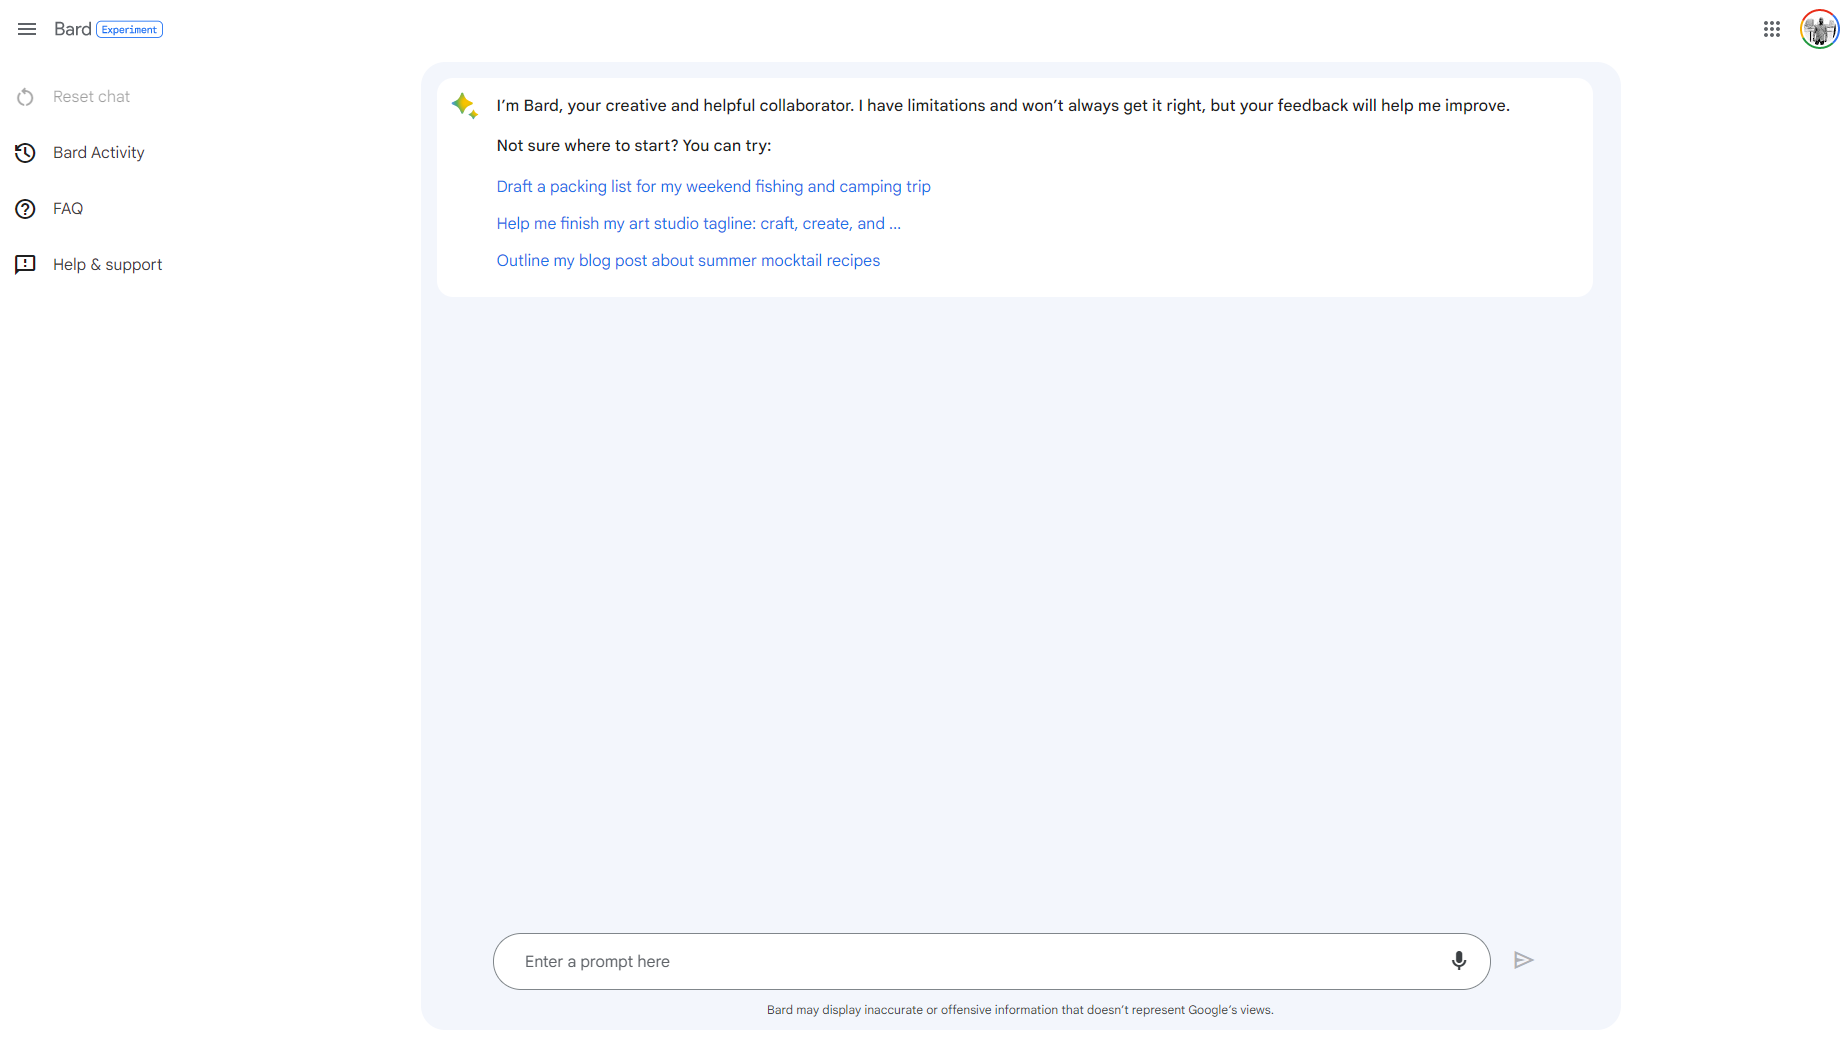
Task: Click the FAQ question mark icon
Action: click(26, 209)
